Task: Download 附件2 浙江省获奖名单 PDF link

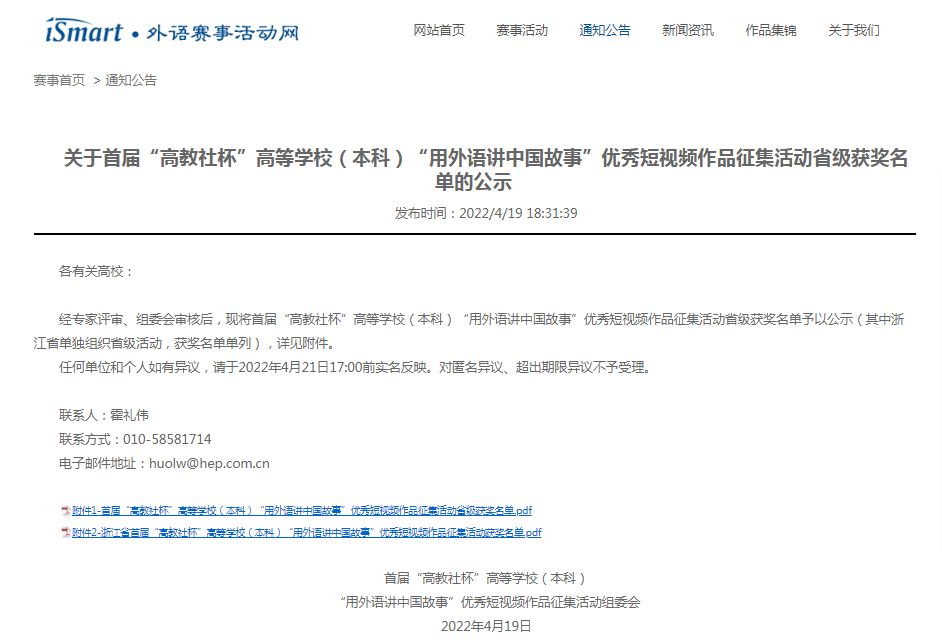Action: coord(306,533)
